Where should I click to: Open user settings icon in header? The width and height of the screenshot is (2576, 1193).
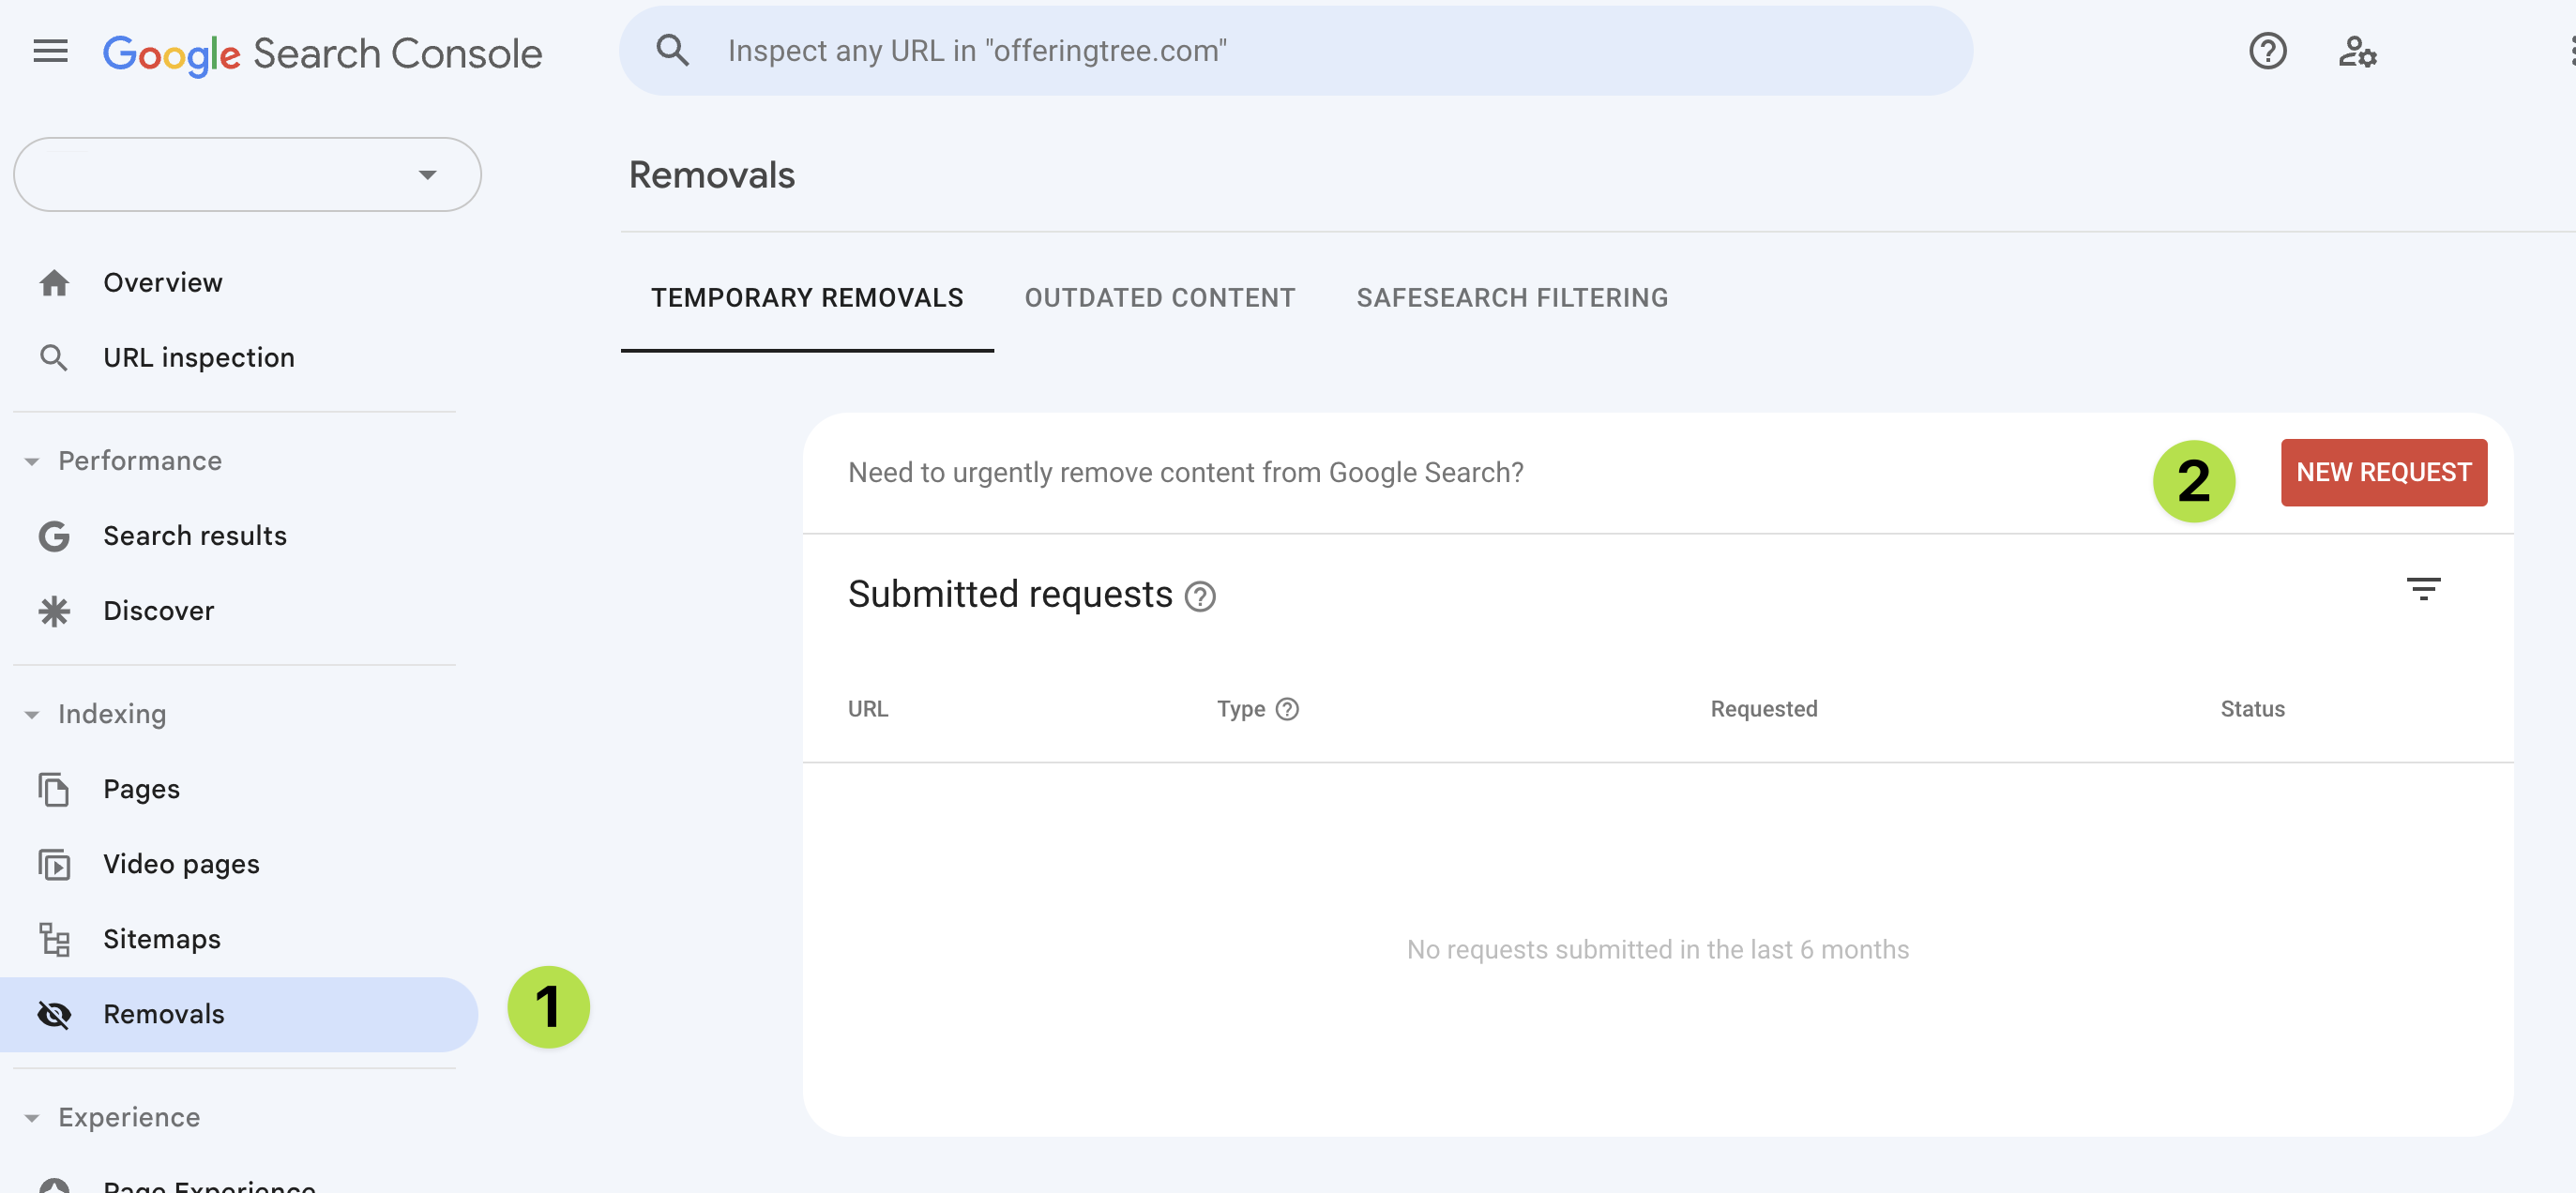click(x=2357, y=51)
